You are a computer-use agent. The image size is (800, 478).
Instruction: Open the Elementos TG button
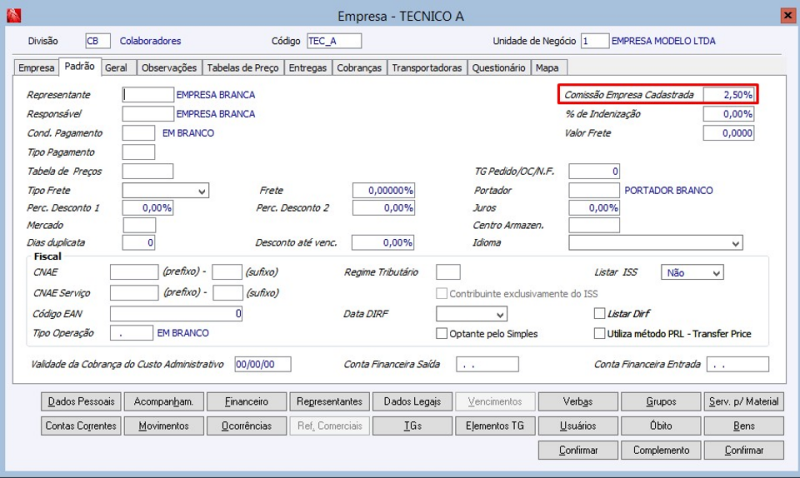click(495, 426)
